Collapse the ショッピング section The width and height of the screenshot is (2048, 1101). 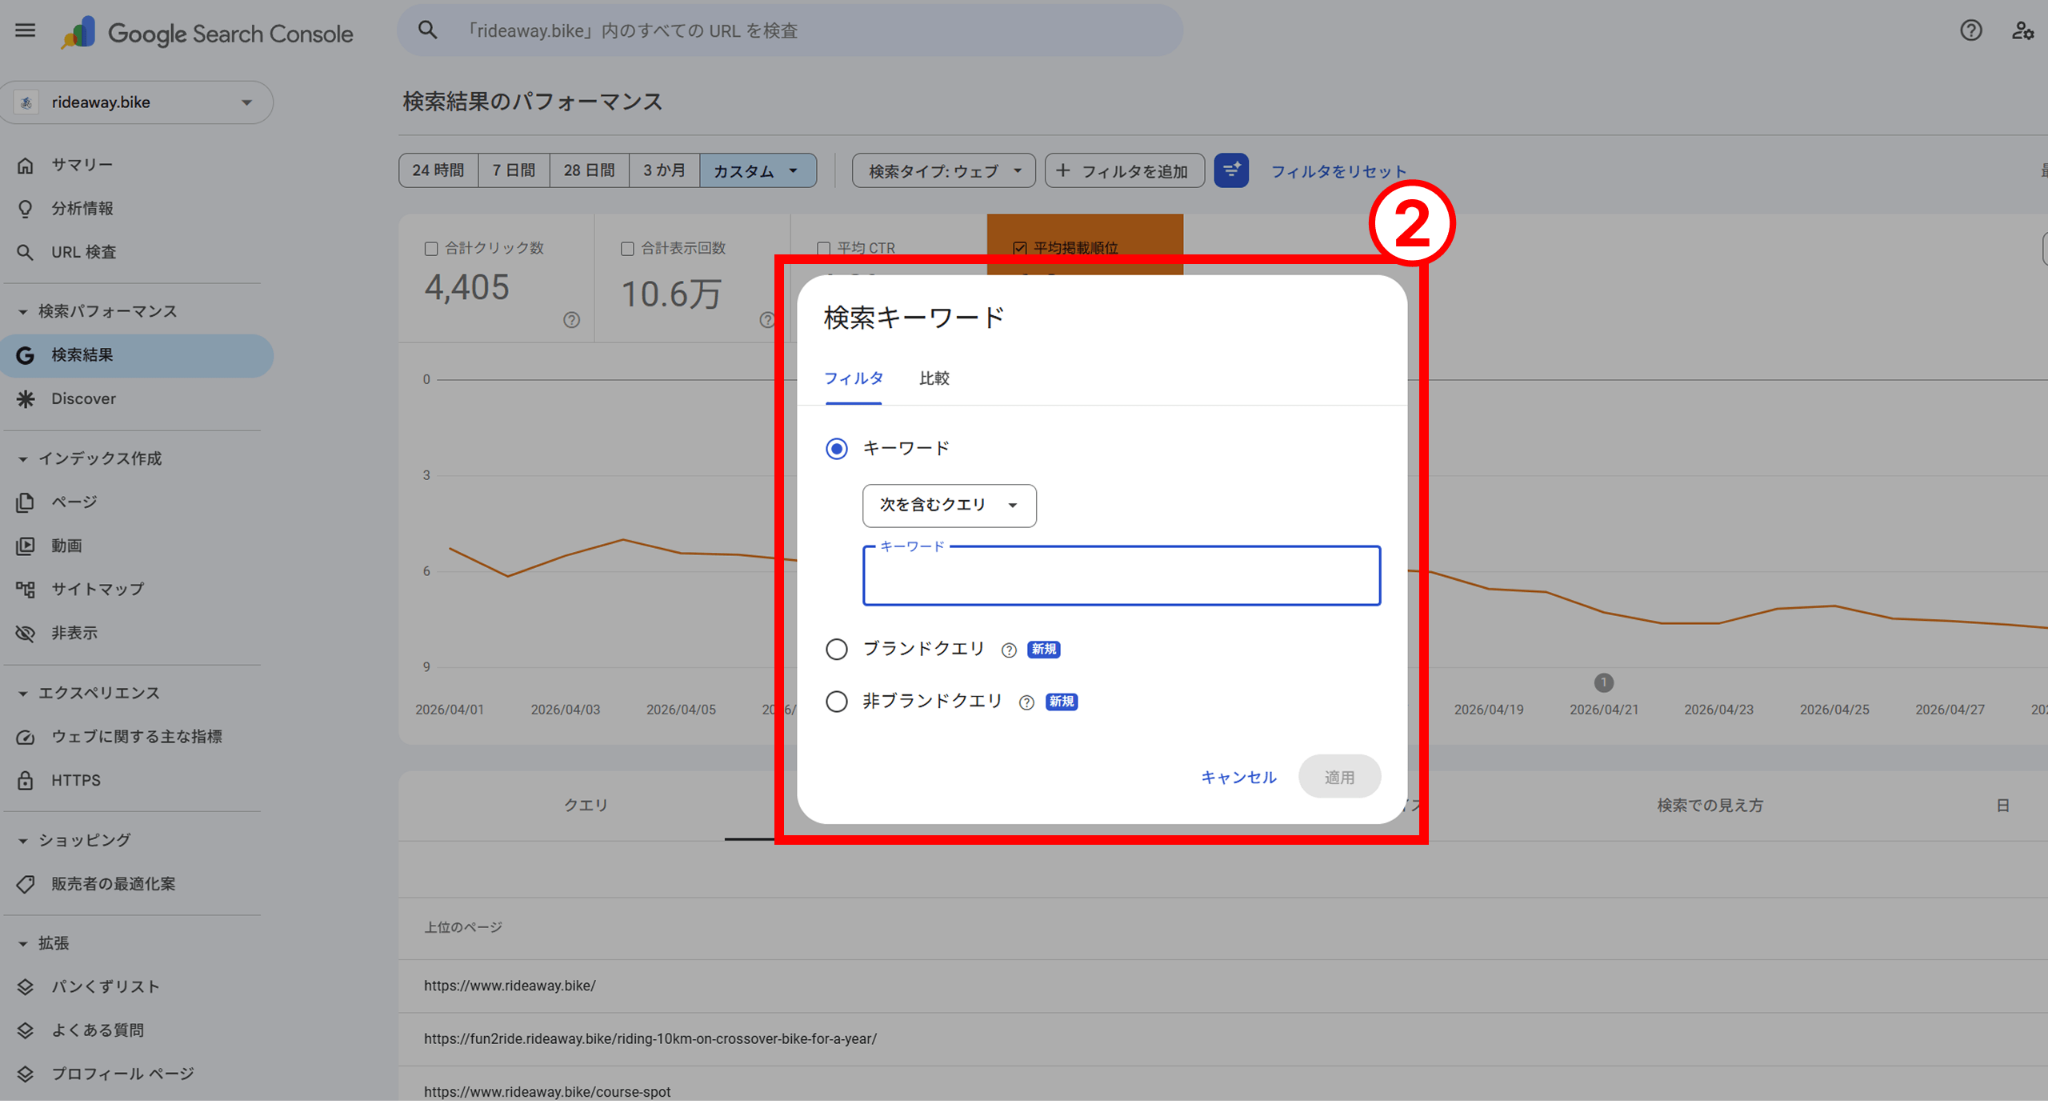(23, 840)
